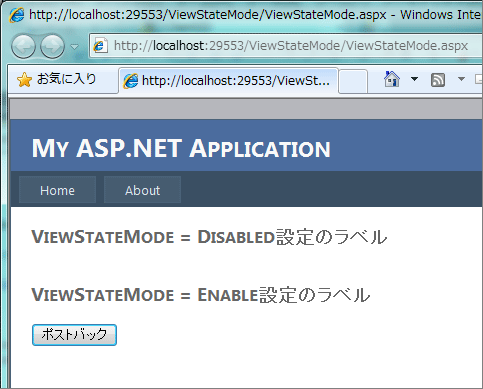The image size is (483, 389).
Task: Click the ポストバック button
Action: [x=74, y=335]
